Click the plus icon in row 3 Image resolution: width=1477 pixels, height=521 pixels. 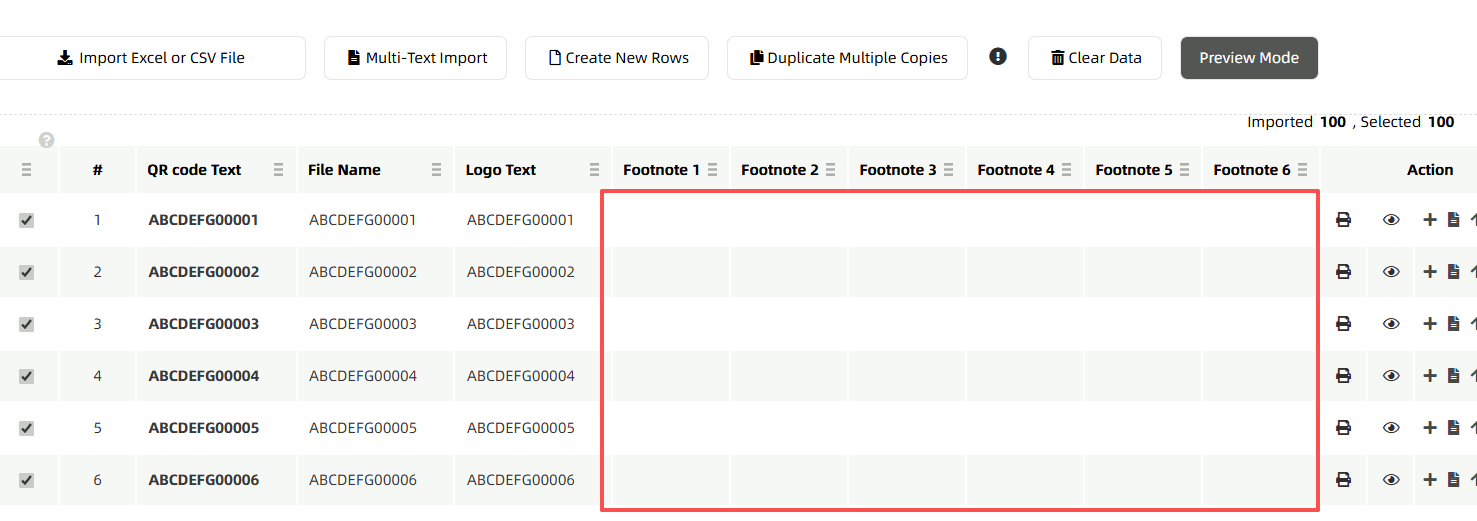(x=1430, y=324)
